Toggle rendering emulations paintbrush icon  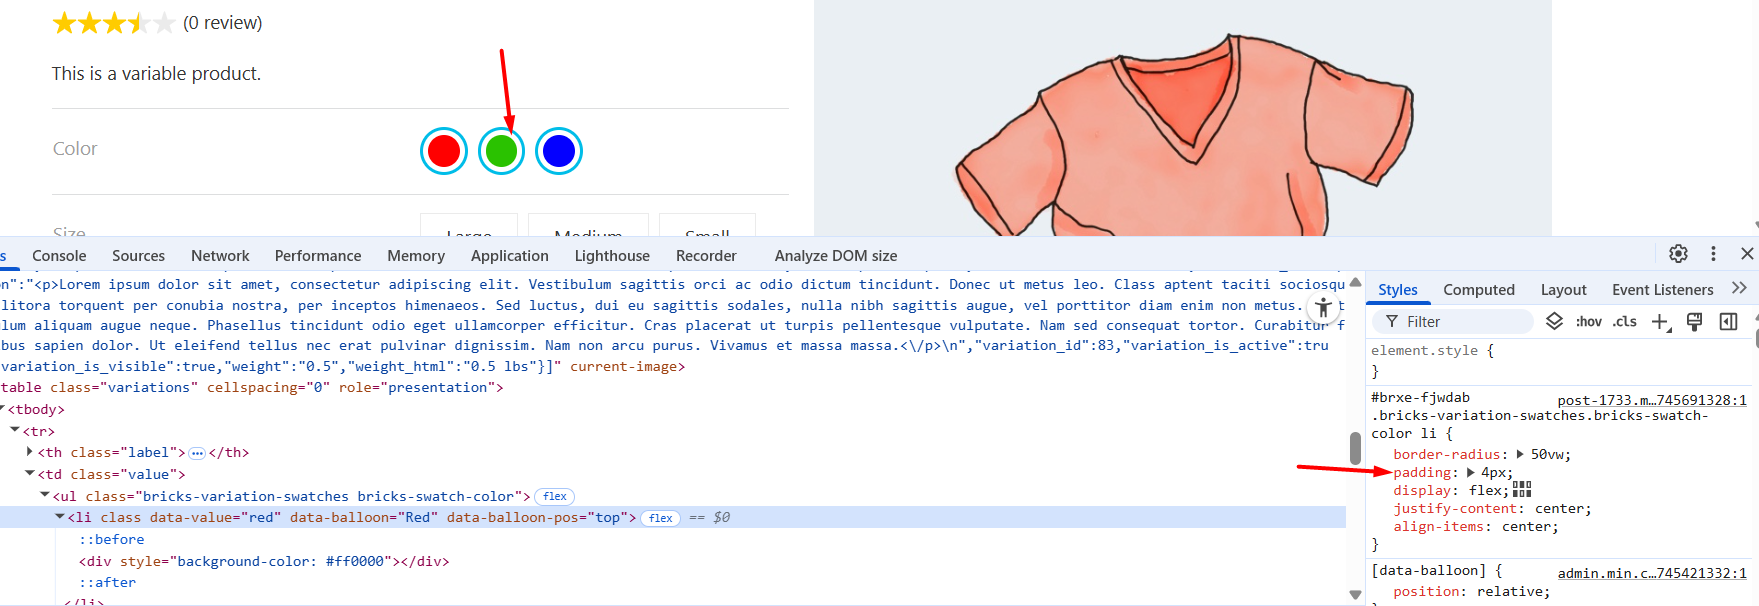(1694, 321)
